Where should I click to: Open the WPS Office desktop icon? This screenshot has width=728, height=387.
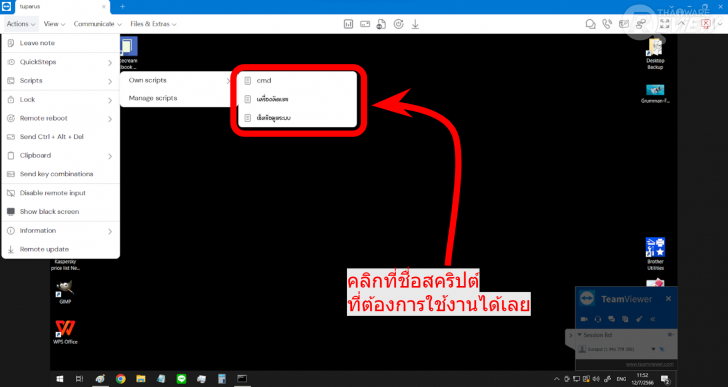[65, 331]
